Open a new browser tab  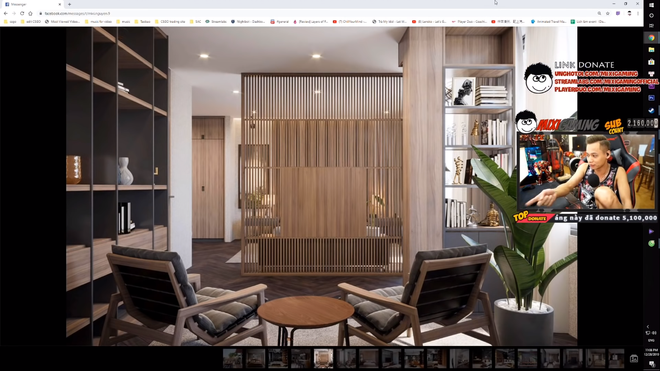(x=69, y=4)
